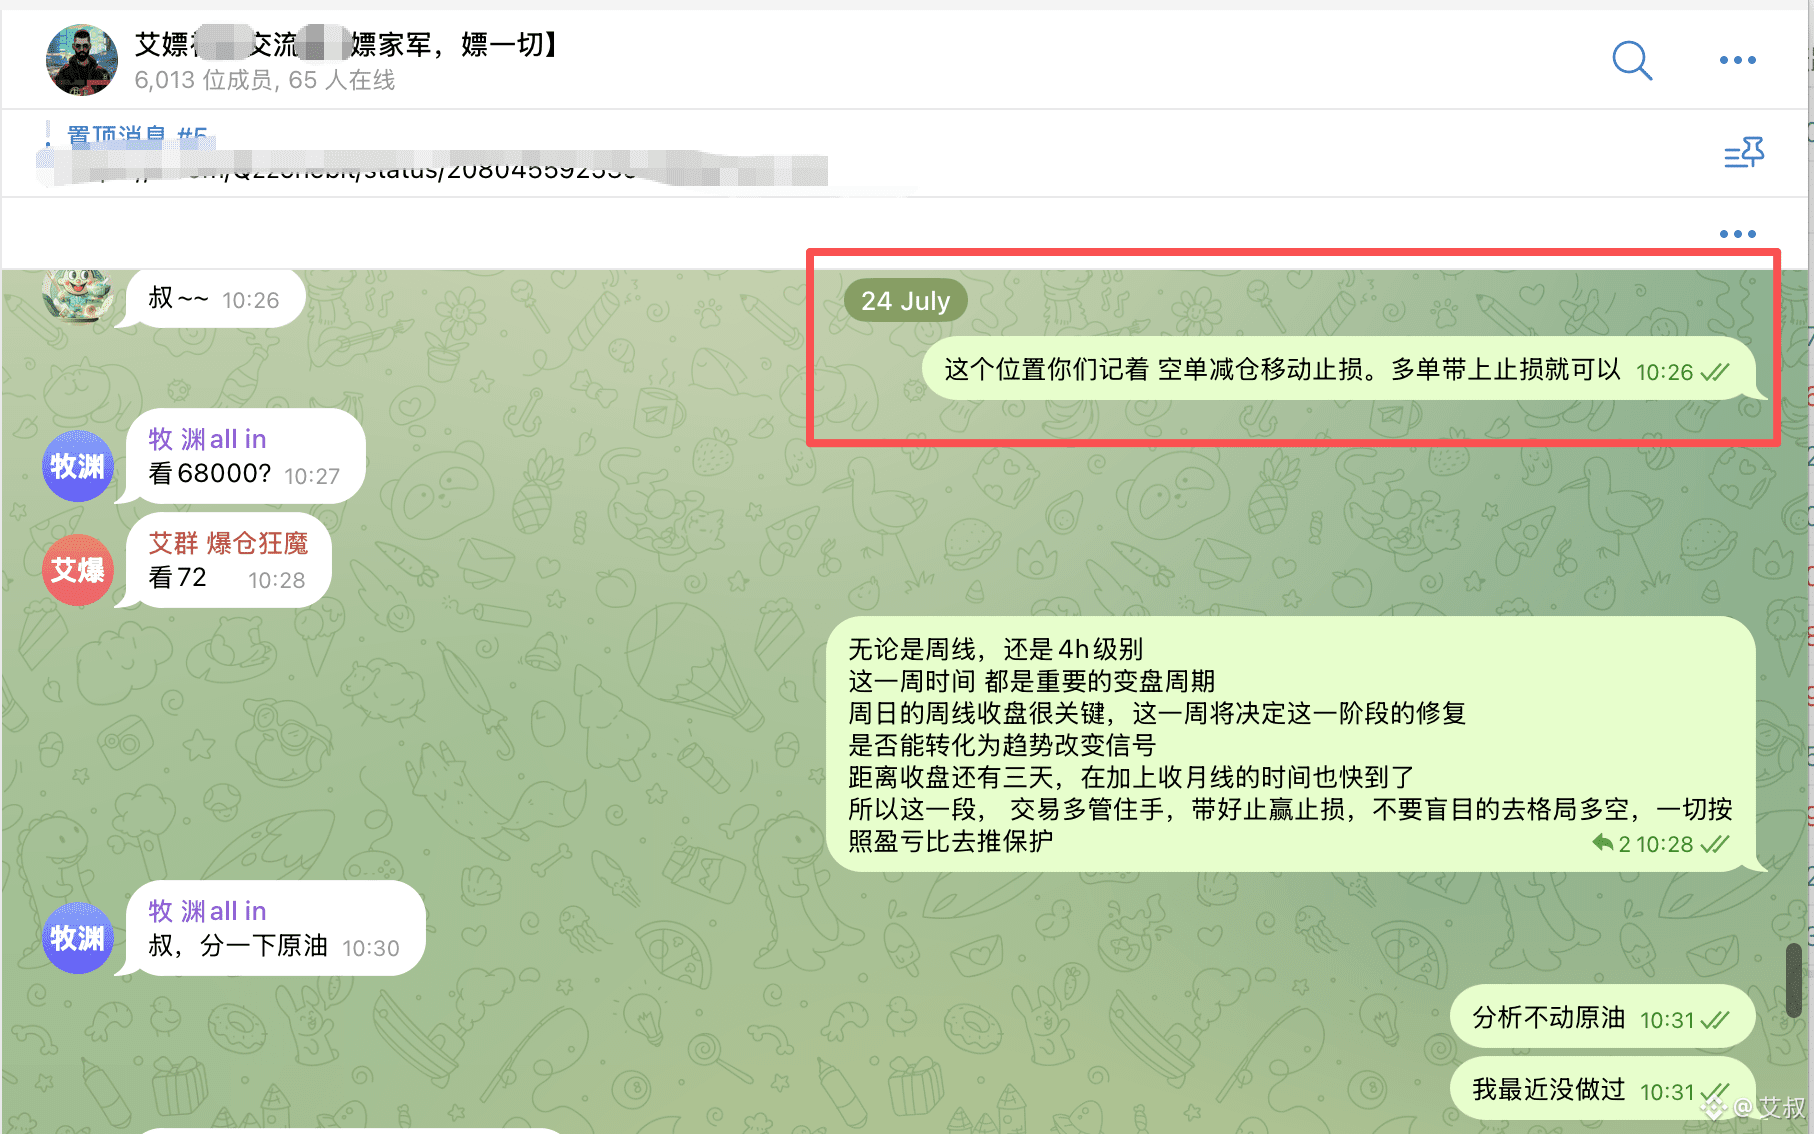1814x1134 pixels.
Task: Open the group title in the header
Action: 346,44
